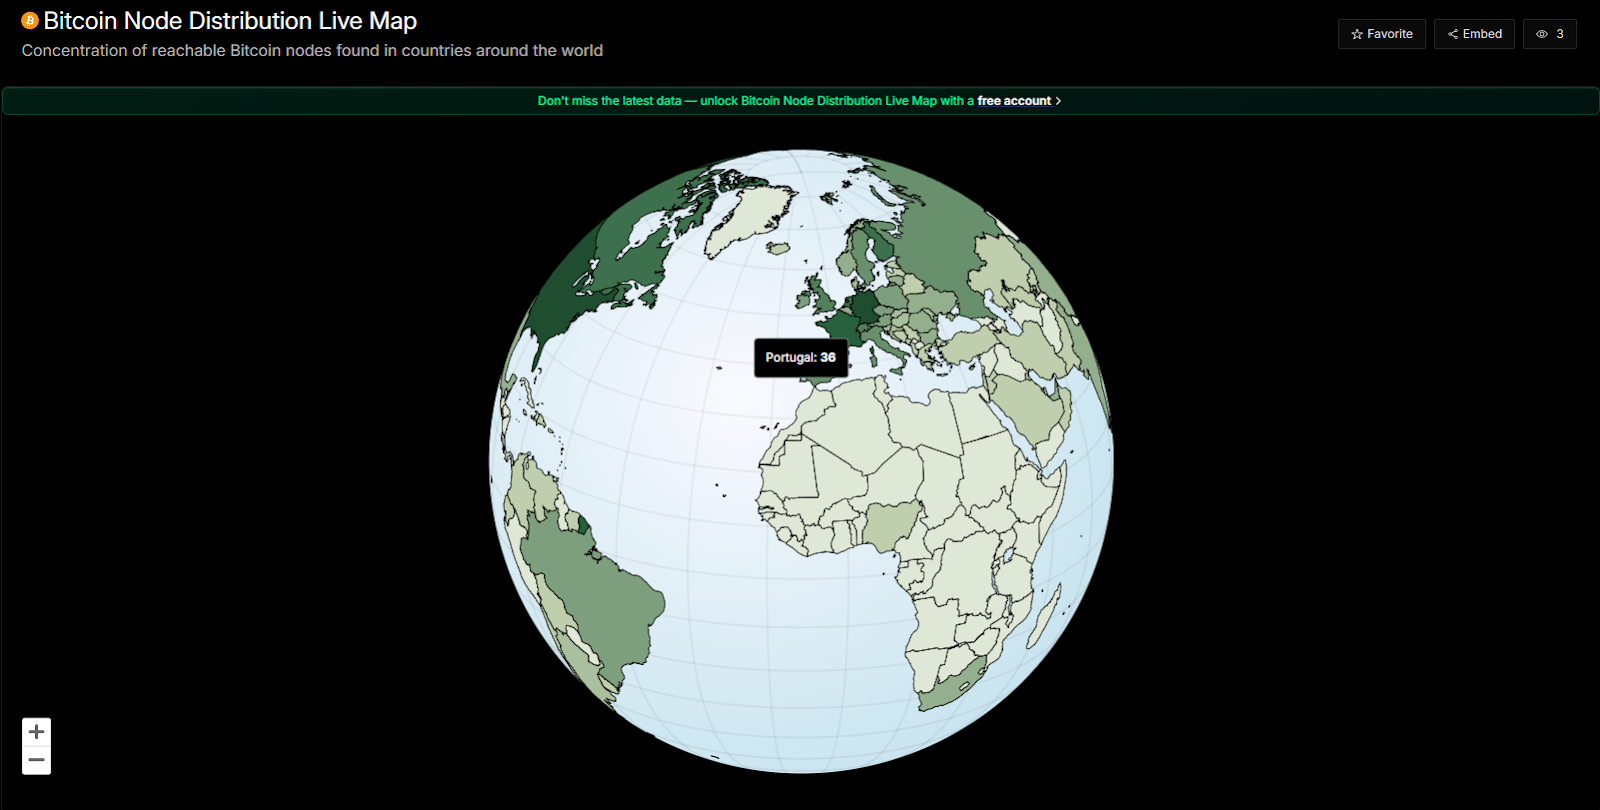
Task: Click the Portugal: 36 tooltip
Action: coord(800,358)
